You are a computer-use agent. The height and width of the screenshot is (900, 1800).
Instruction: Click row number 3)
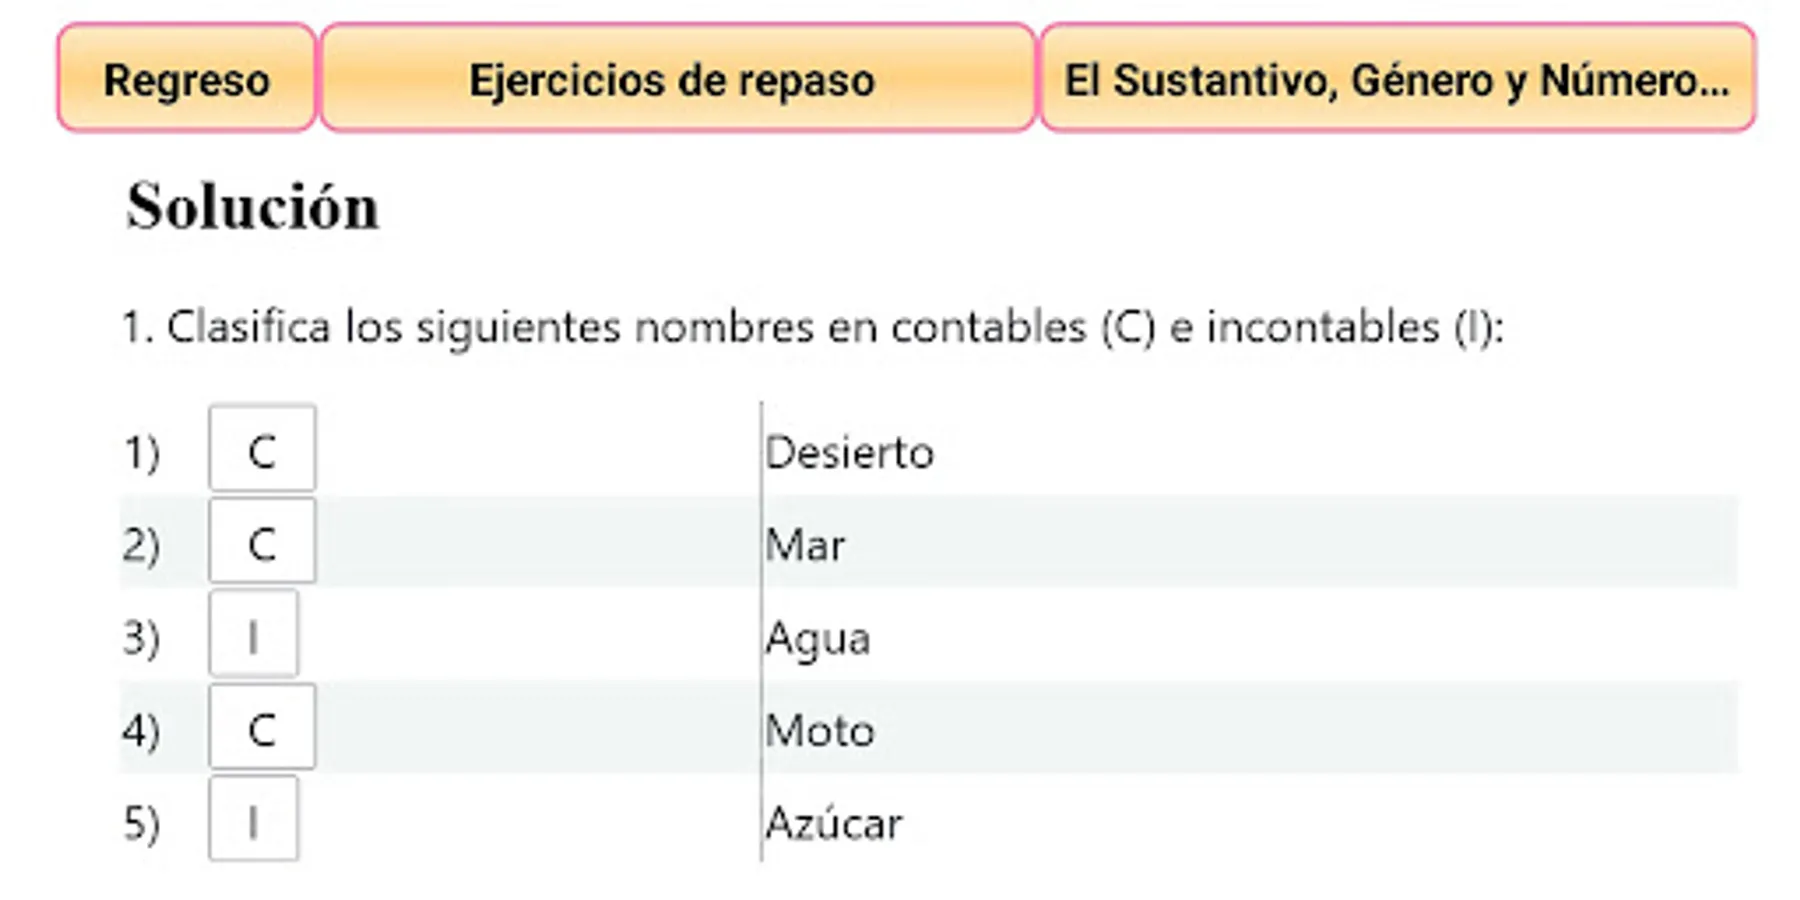[x=141, y=638]
